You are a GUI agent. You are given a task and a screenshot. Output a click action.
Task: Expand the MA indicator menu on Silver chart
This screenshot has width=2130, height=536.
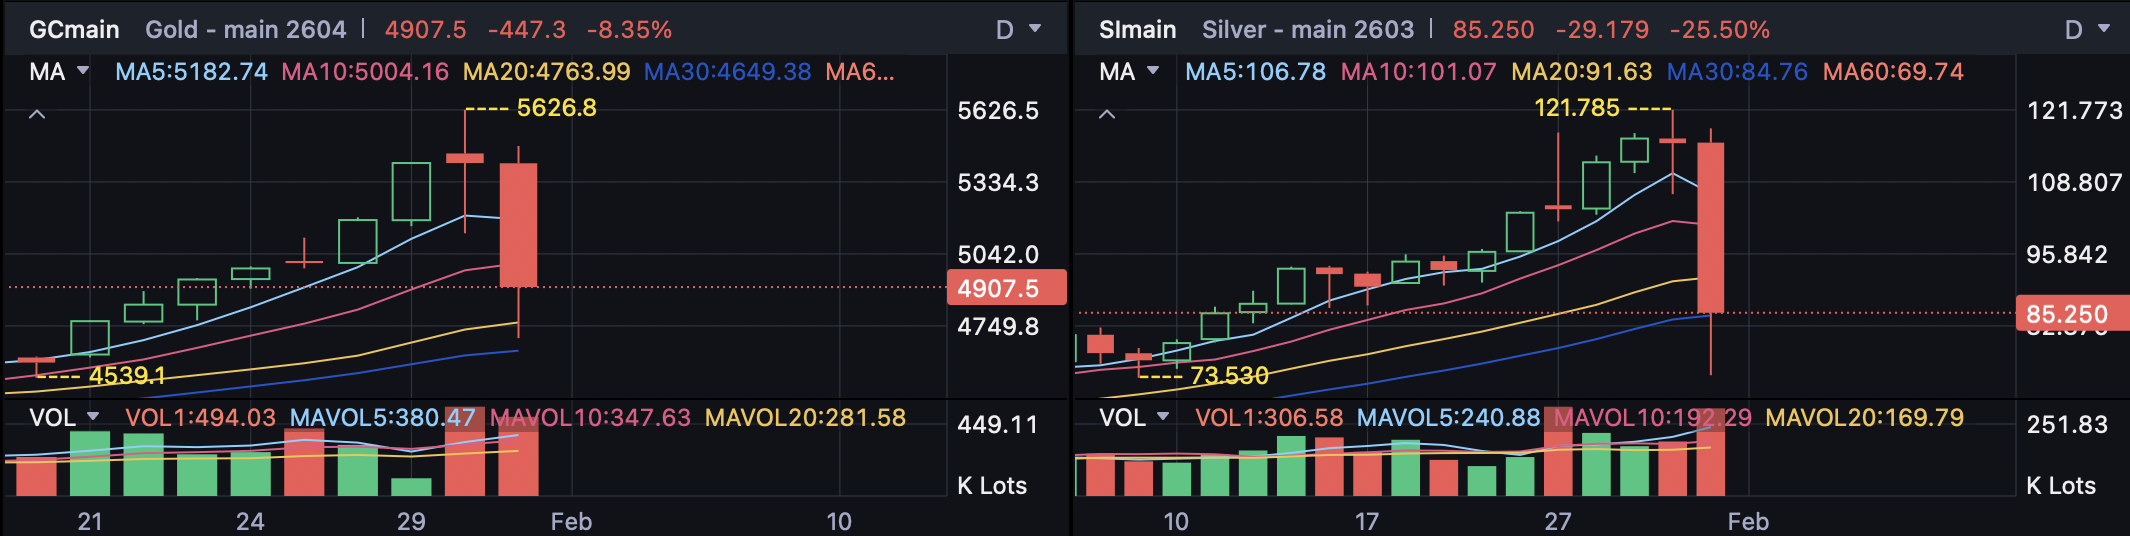(1130, 72)
